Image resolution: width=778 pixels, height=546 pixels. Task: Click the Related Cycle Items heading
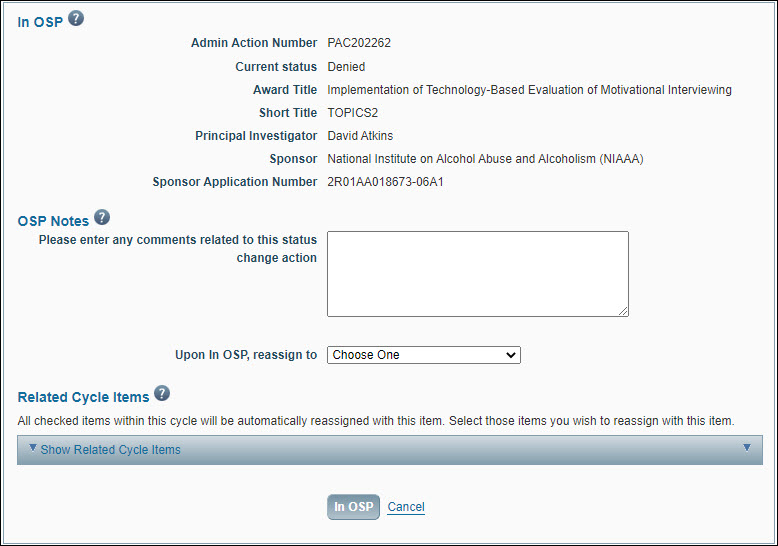click(x=83, y=397)
